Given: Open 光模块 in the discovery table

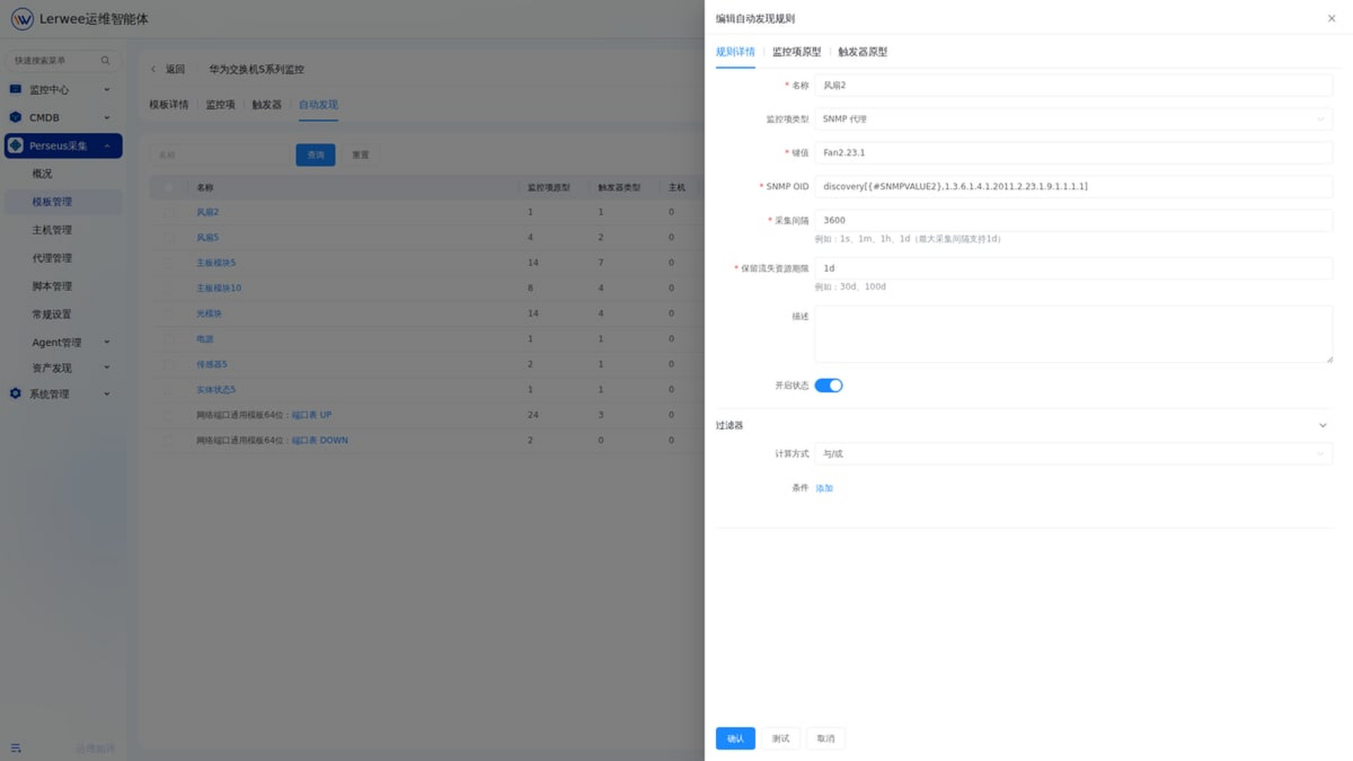Looking at the screenshot, I should point(209,314).
